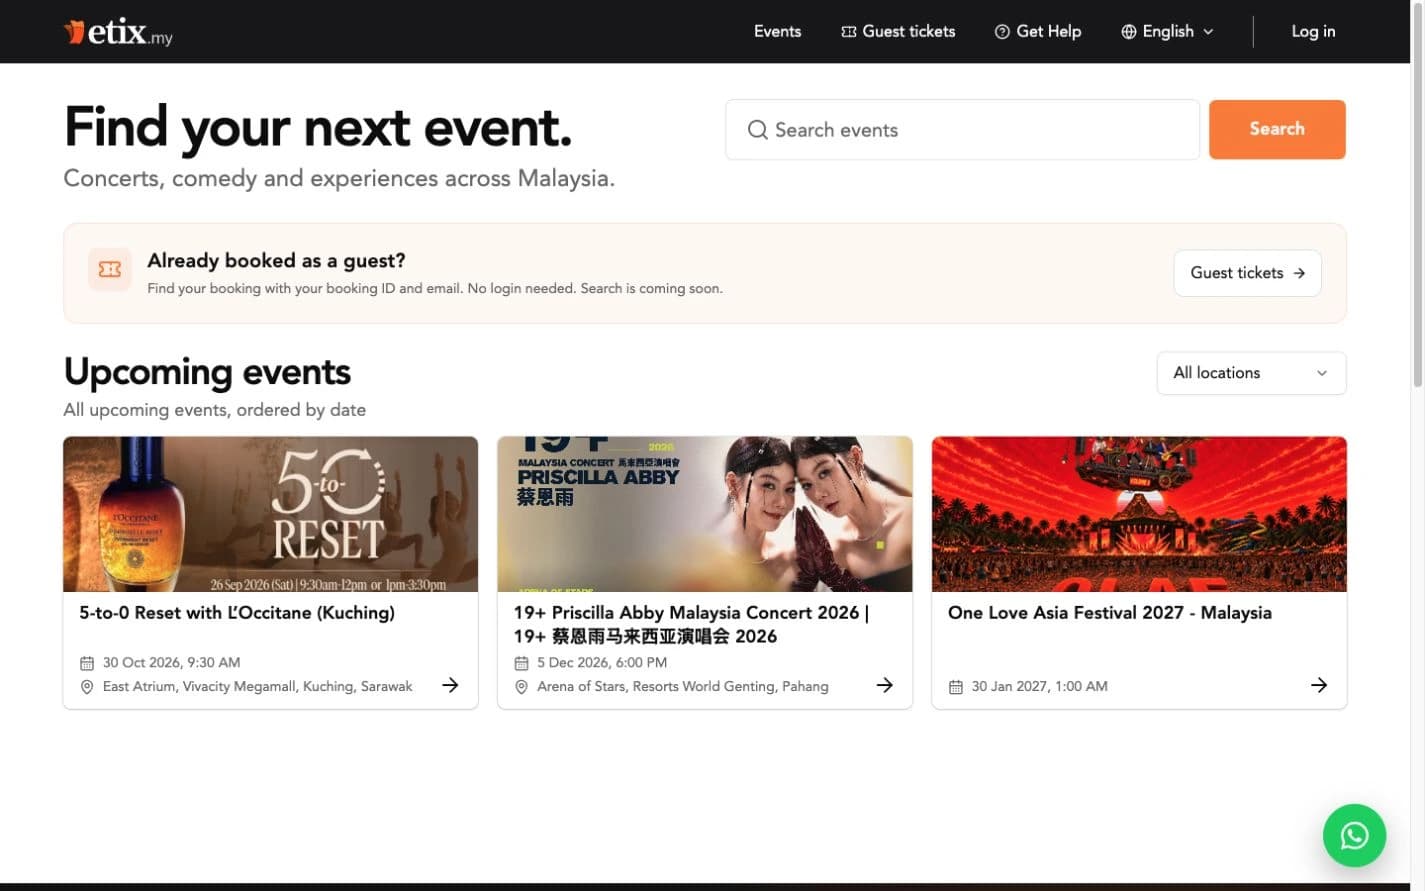Open arrow on Priscilla Abby concert card
The width and height of the screenshot is (1425, 891).
(x=885, y=685)
